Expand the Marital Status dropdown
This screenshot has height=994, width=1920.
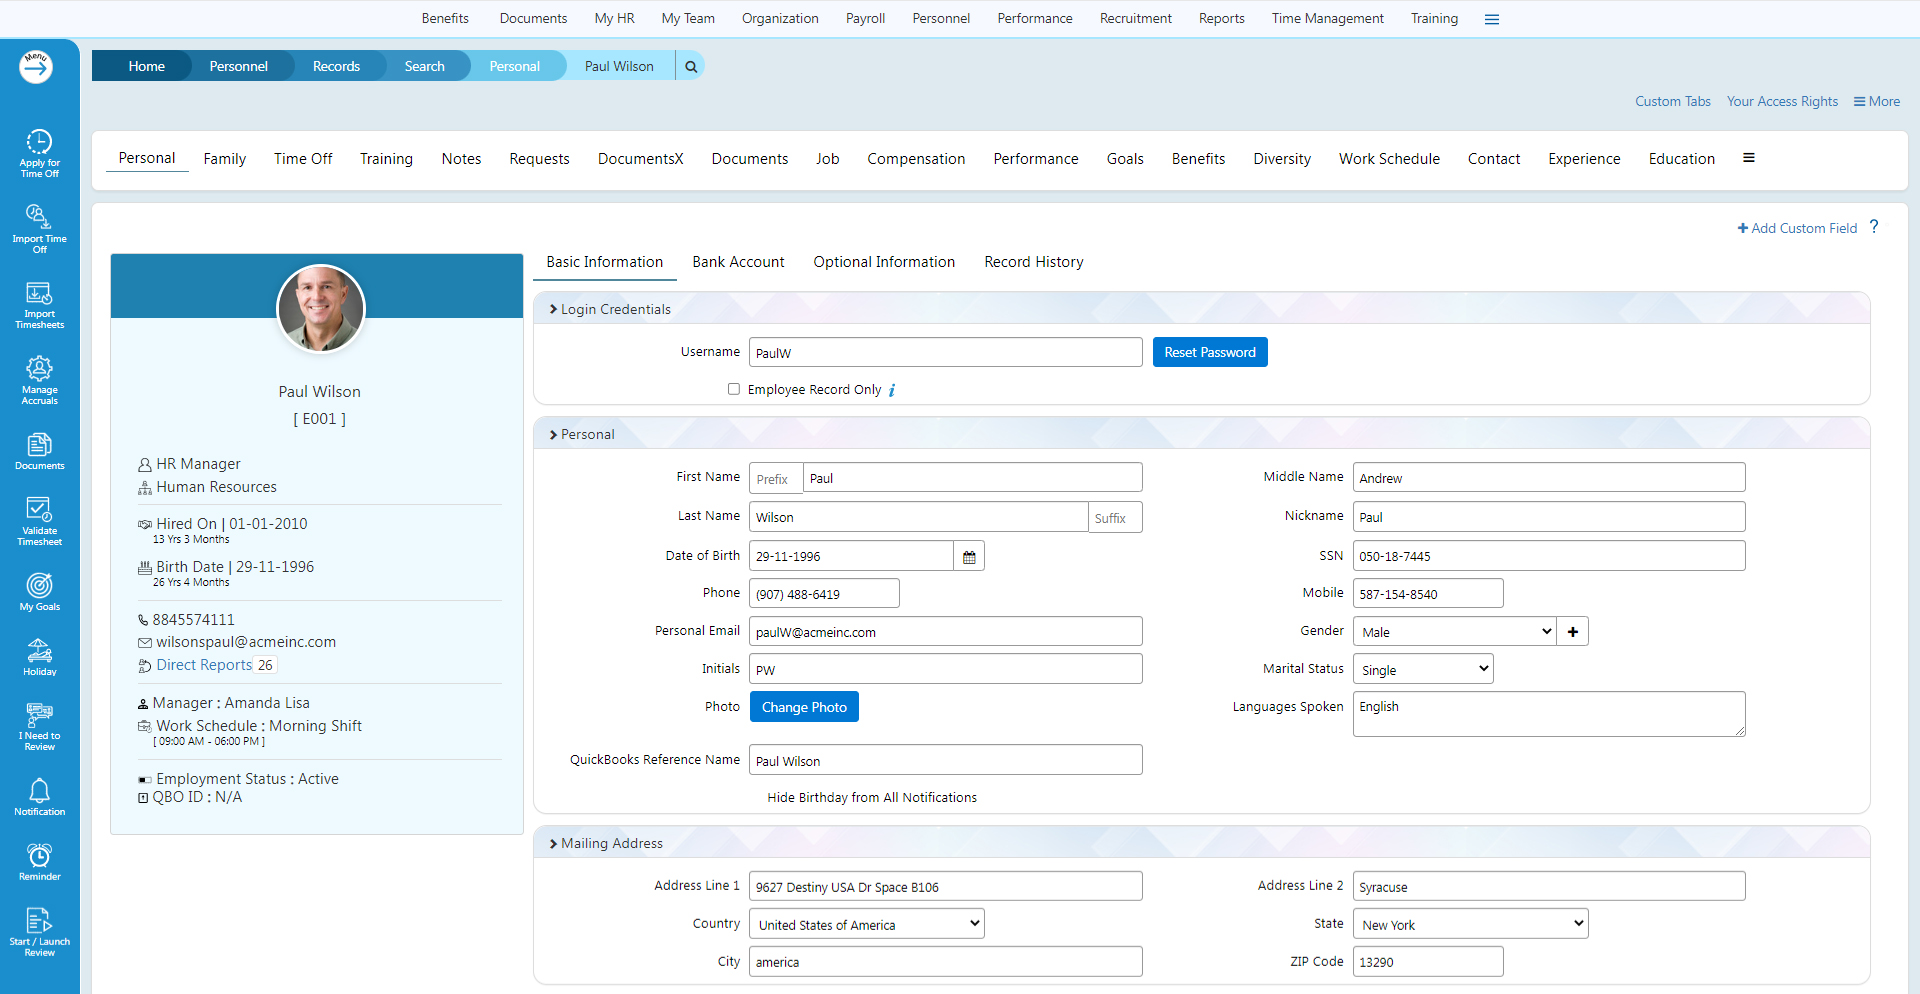[x=1422, y=670]
